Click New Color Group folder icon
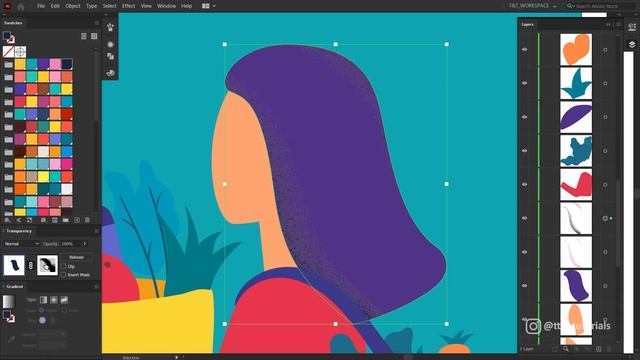640x360 pixels. pos(66,220)
